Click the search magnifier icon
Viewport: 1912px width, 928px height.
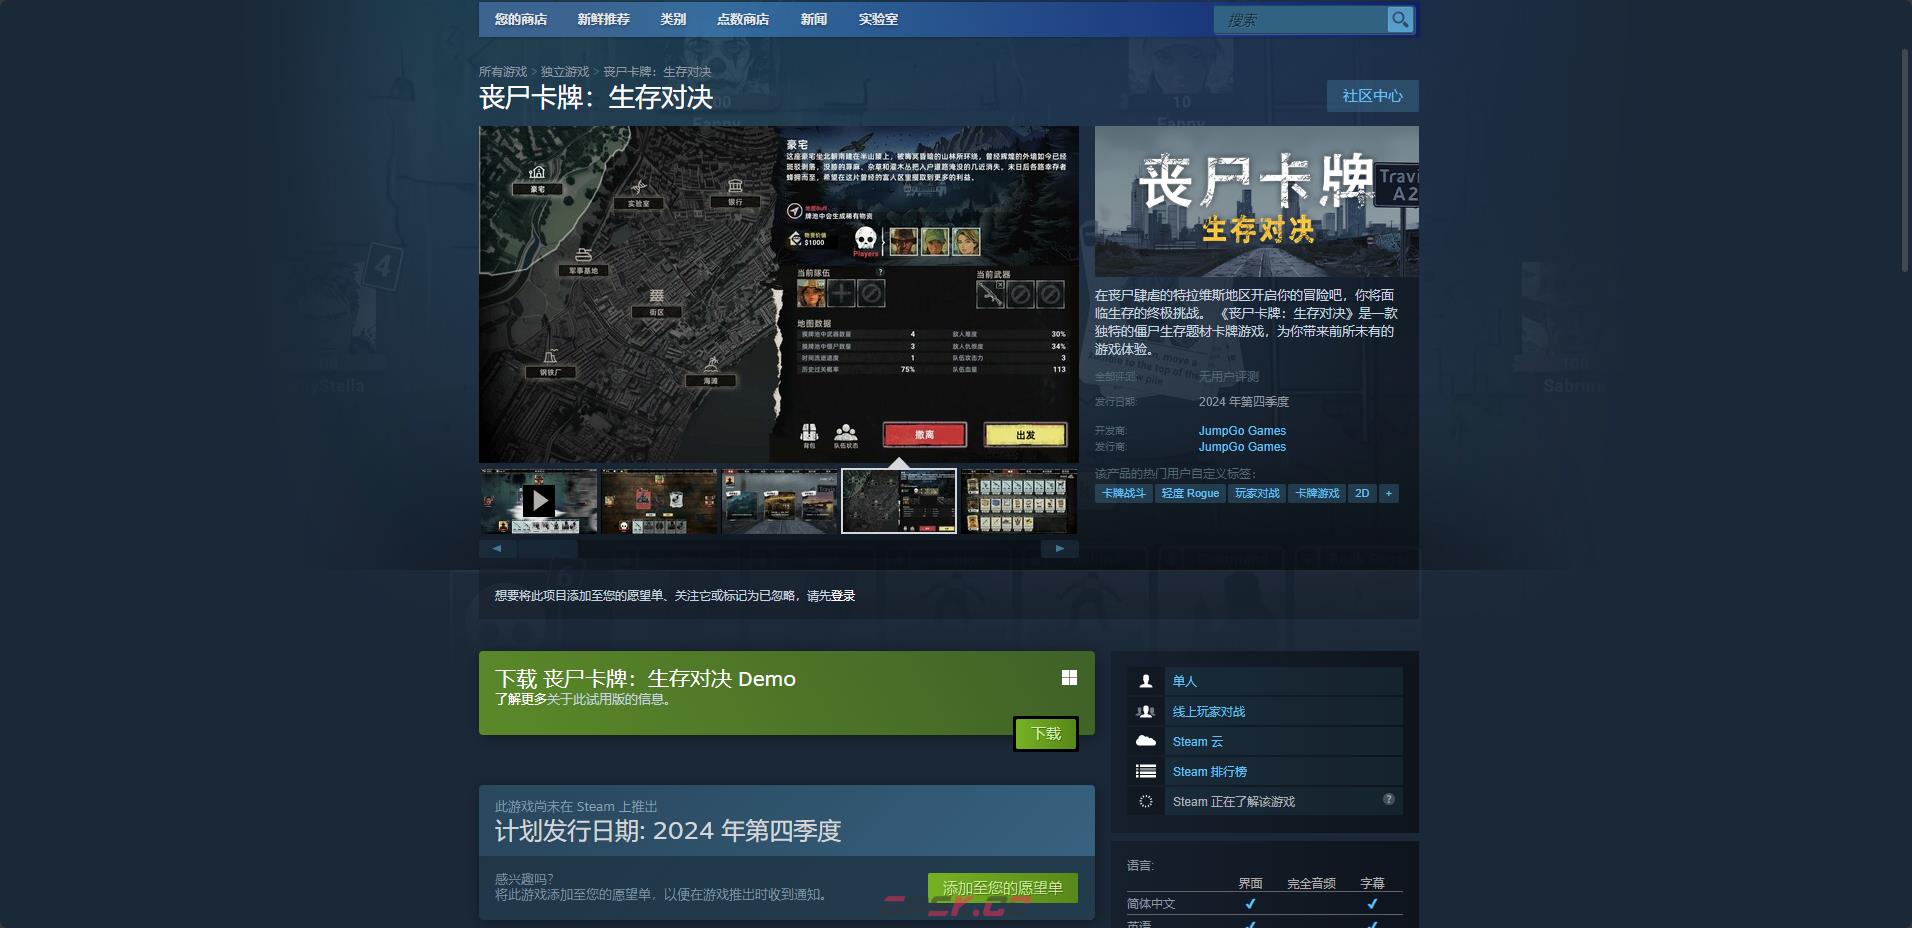tap(1400, 19)
